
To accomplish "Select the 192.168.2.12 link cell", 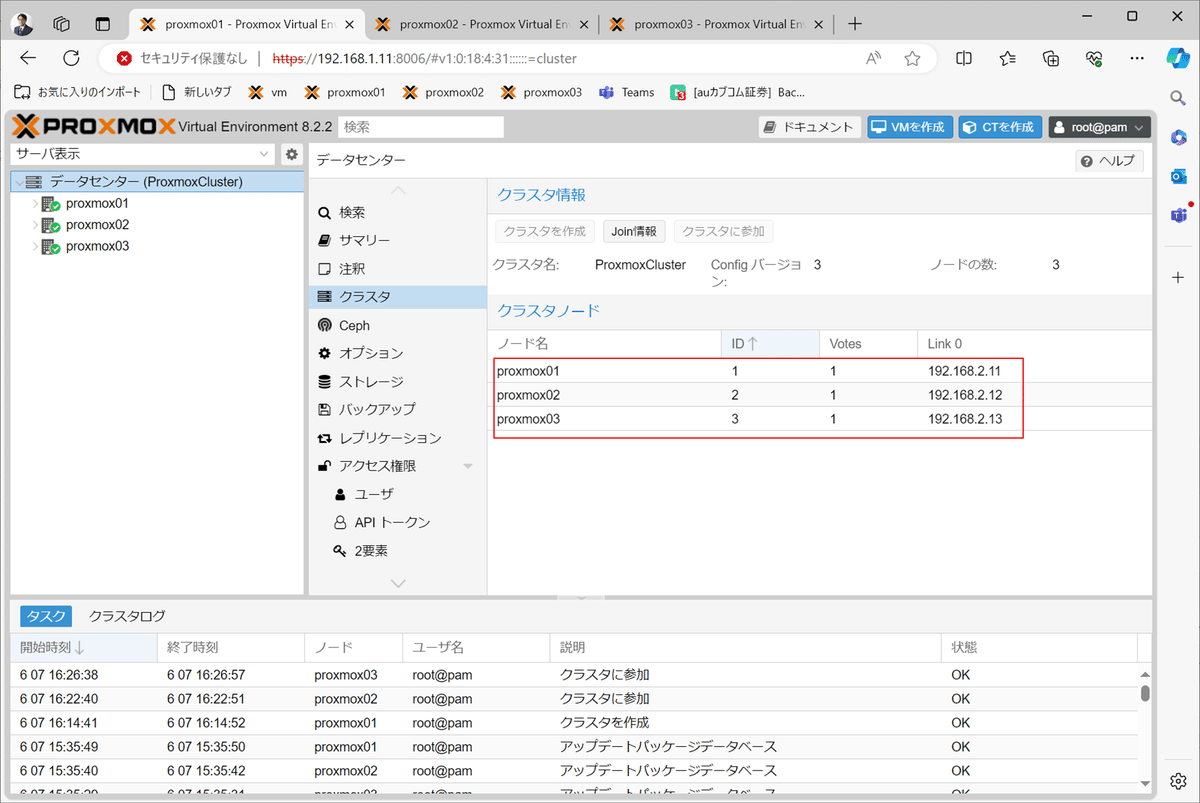I will point(964,395).
